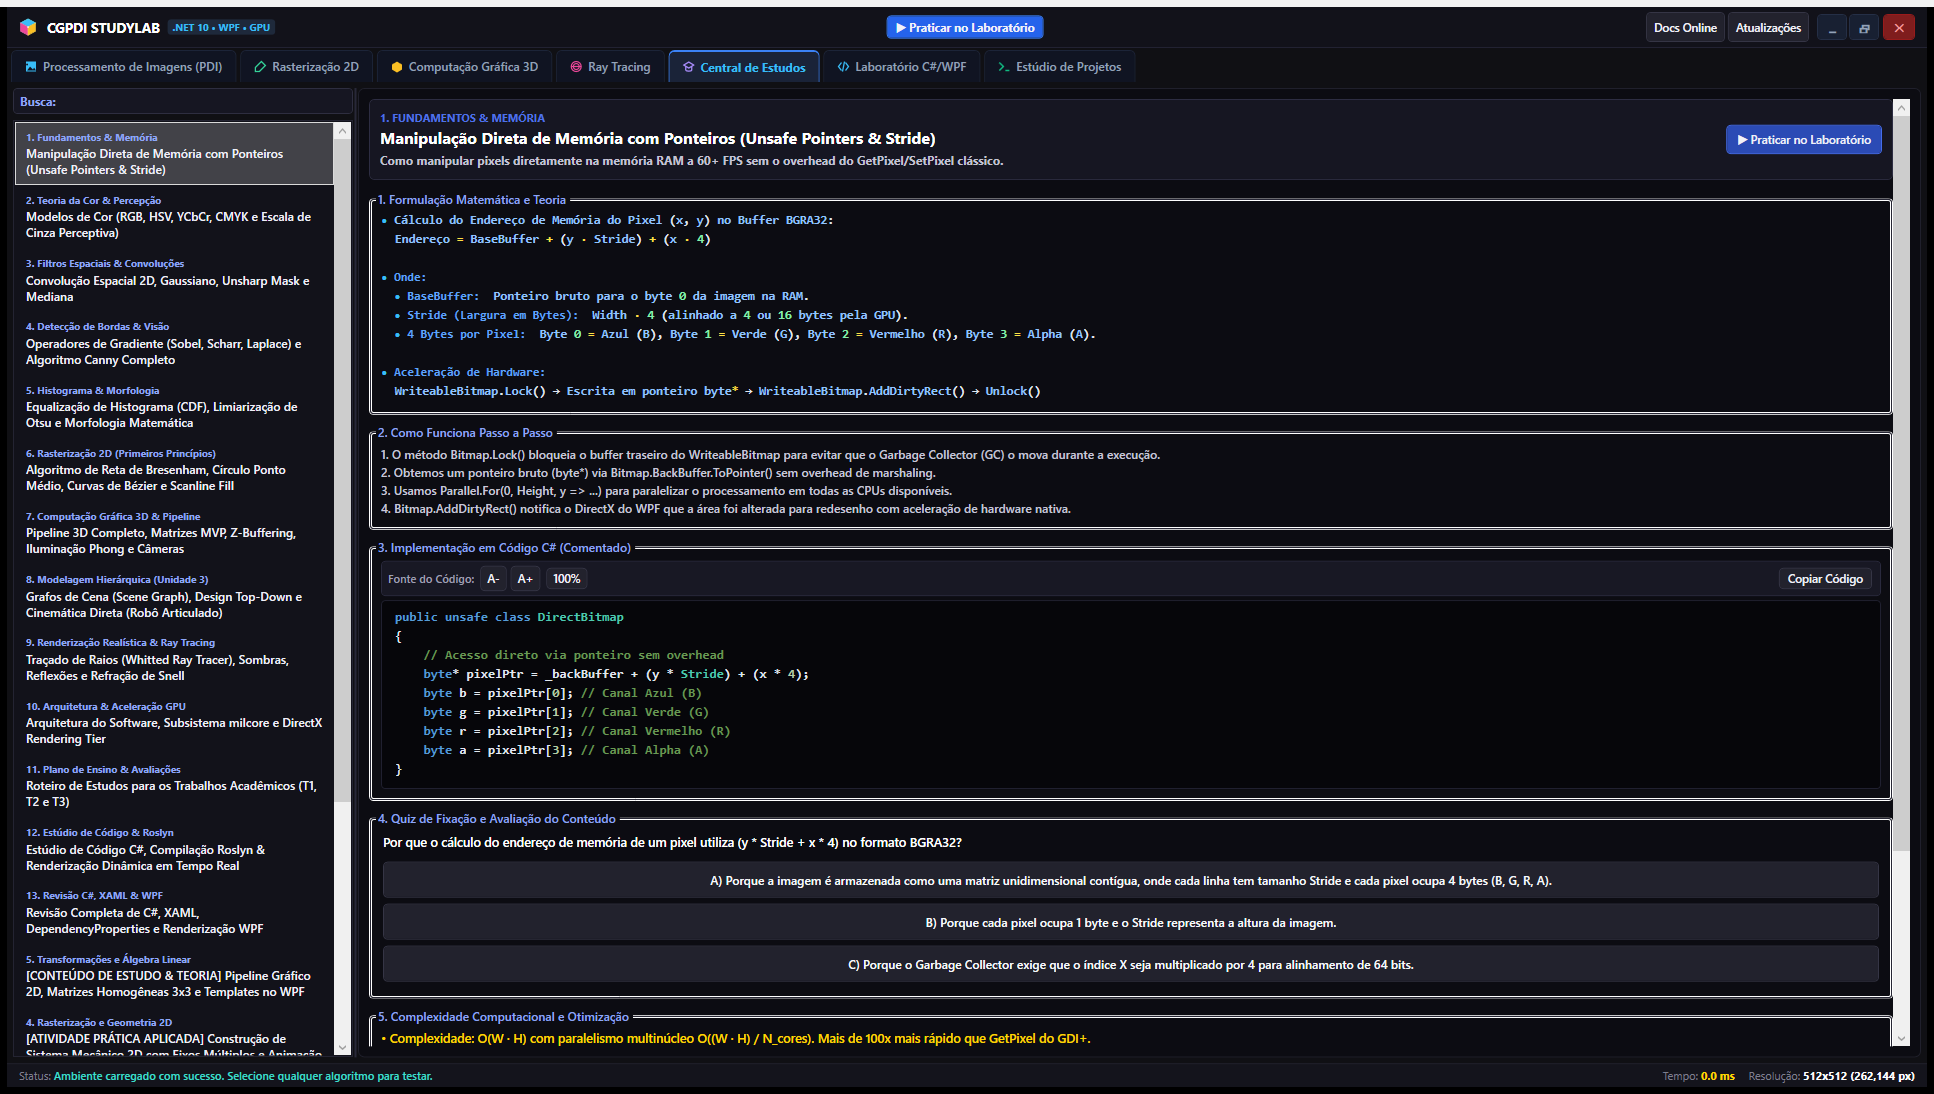Screen dimensions: 1934x1094
Task: Select the Central de Estudos tab
Action: tap(744, 67)
